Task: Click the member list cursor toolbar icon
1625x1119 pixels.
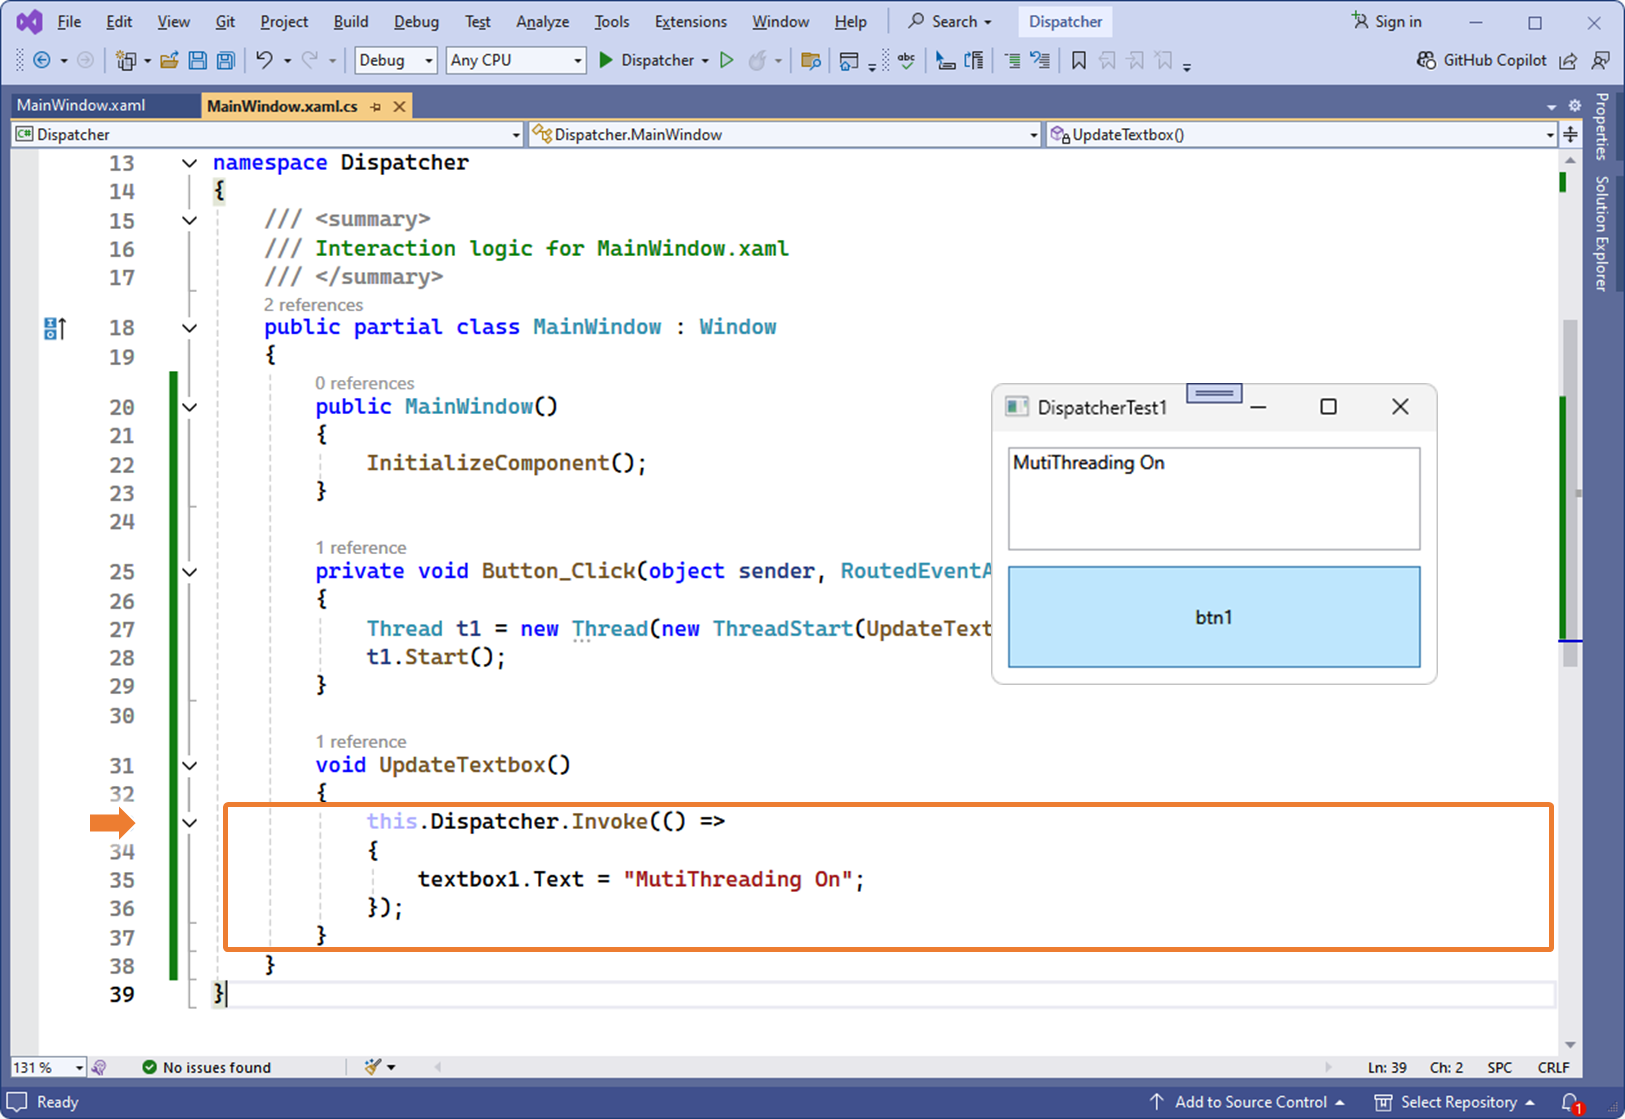Action: pyautogui.click(x=945, y=61)
